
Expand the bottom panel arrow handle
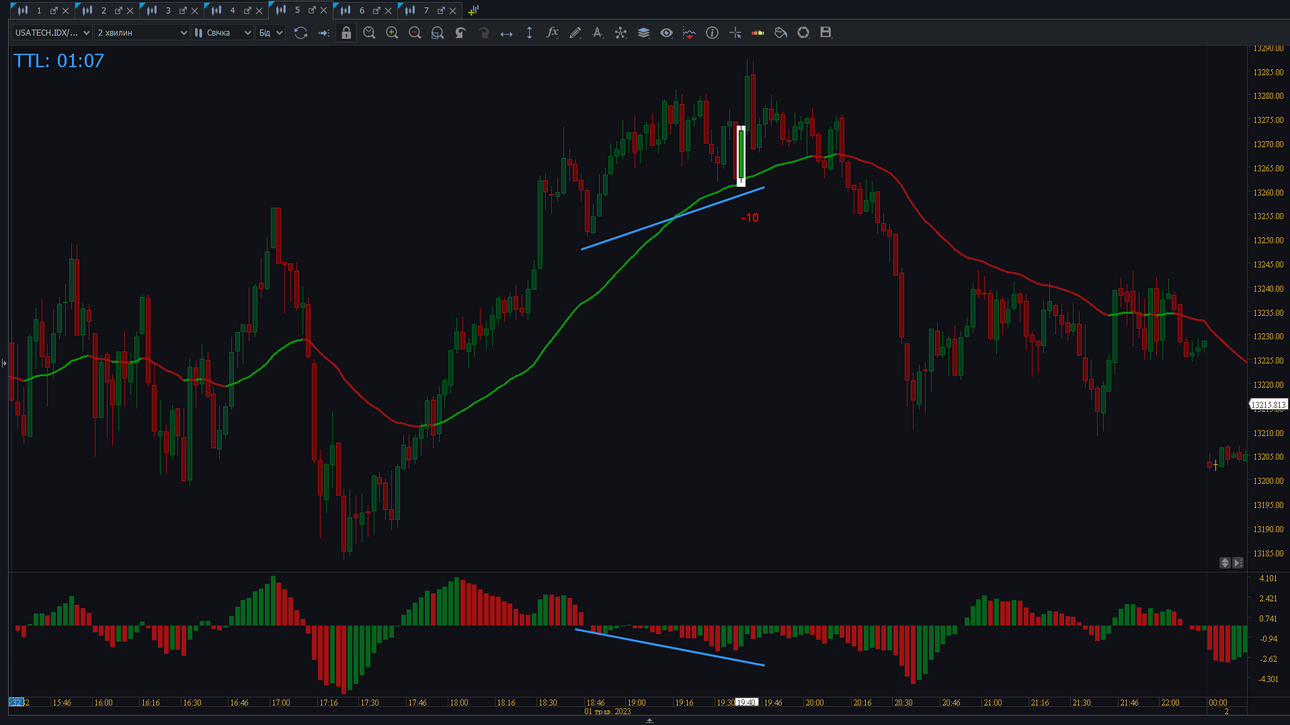649,720
